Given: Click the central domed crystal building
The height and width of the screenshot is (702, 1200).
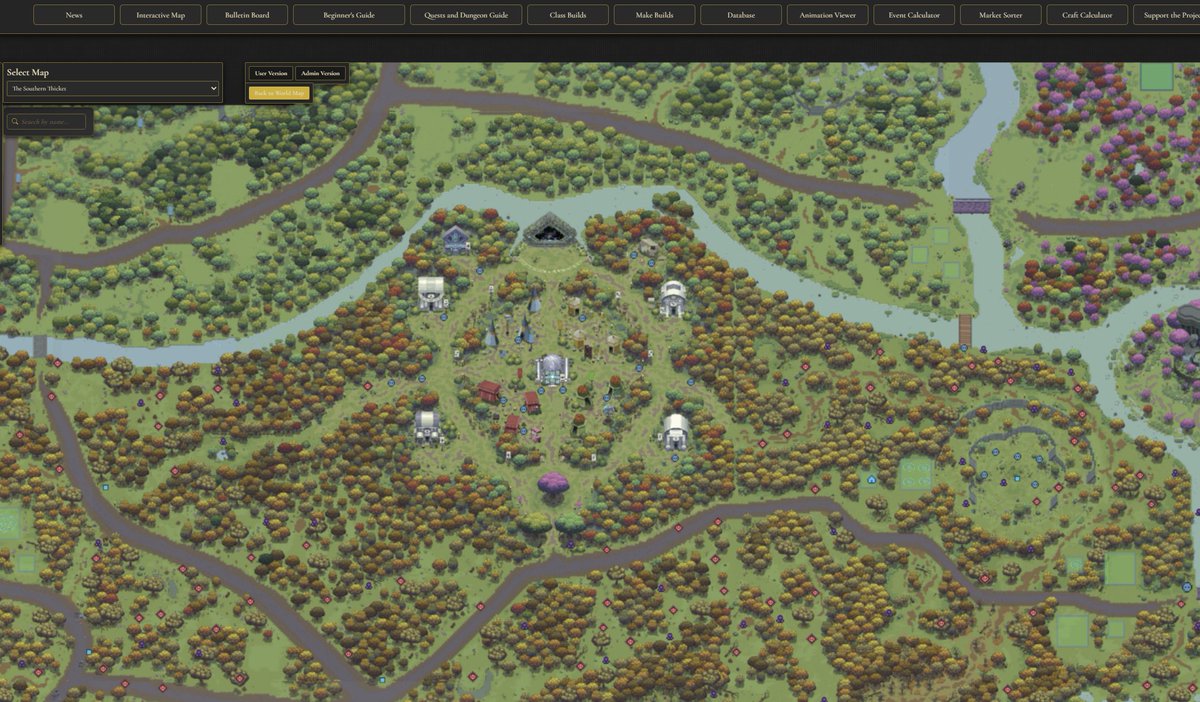Looking at the screenshot, I should [551, 368].
